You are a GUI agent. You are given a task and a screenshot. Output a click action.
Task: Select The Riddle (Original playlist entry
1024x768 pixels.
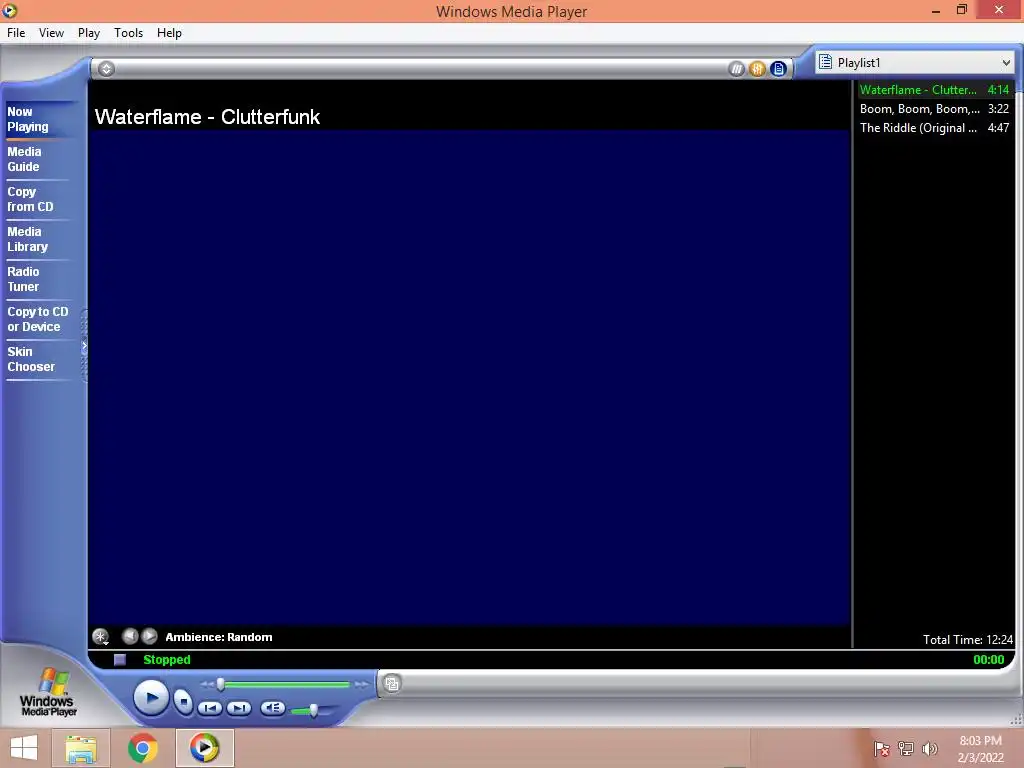click(x=935, y=128)
